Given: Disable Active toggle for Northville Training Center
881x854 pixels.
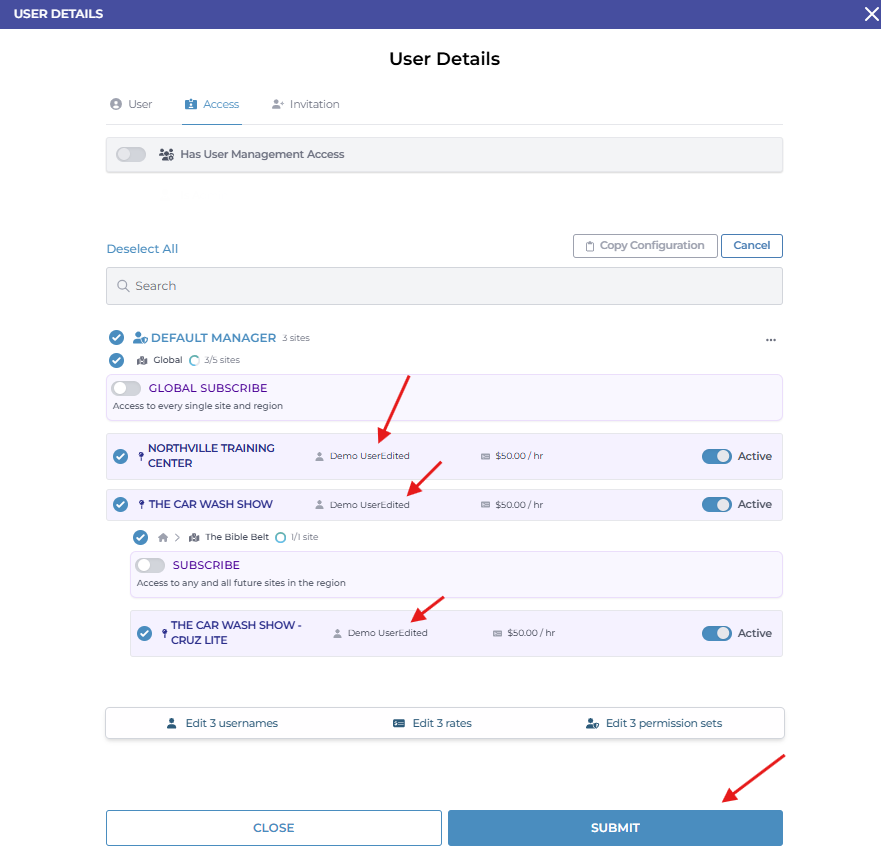Looking at the screenshot, I should click(x=716, y=456).
